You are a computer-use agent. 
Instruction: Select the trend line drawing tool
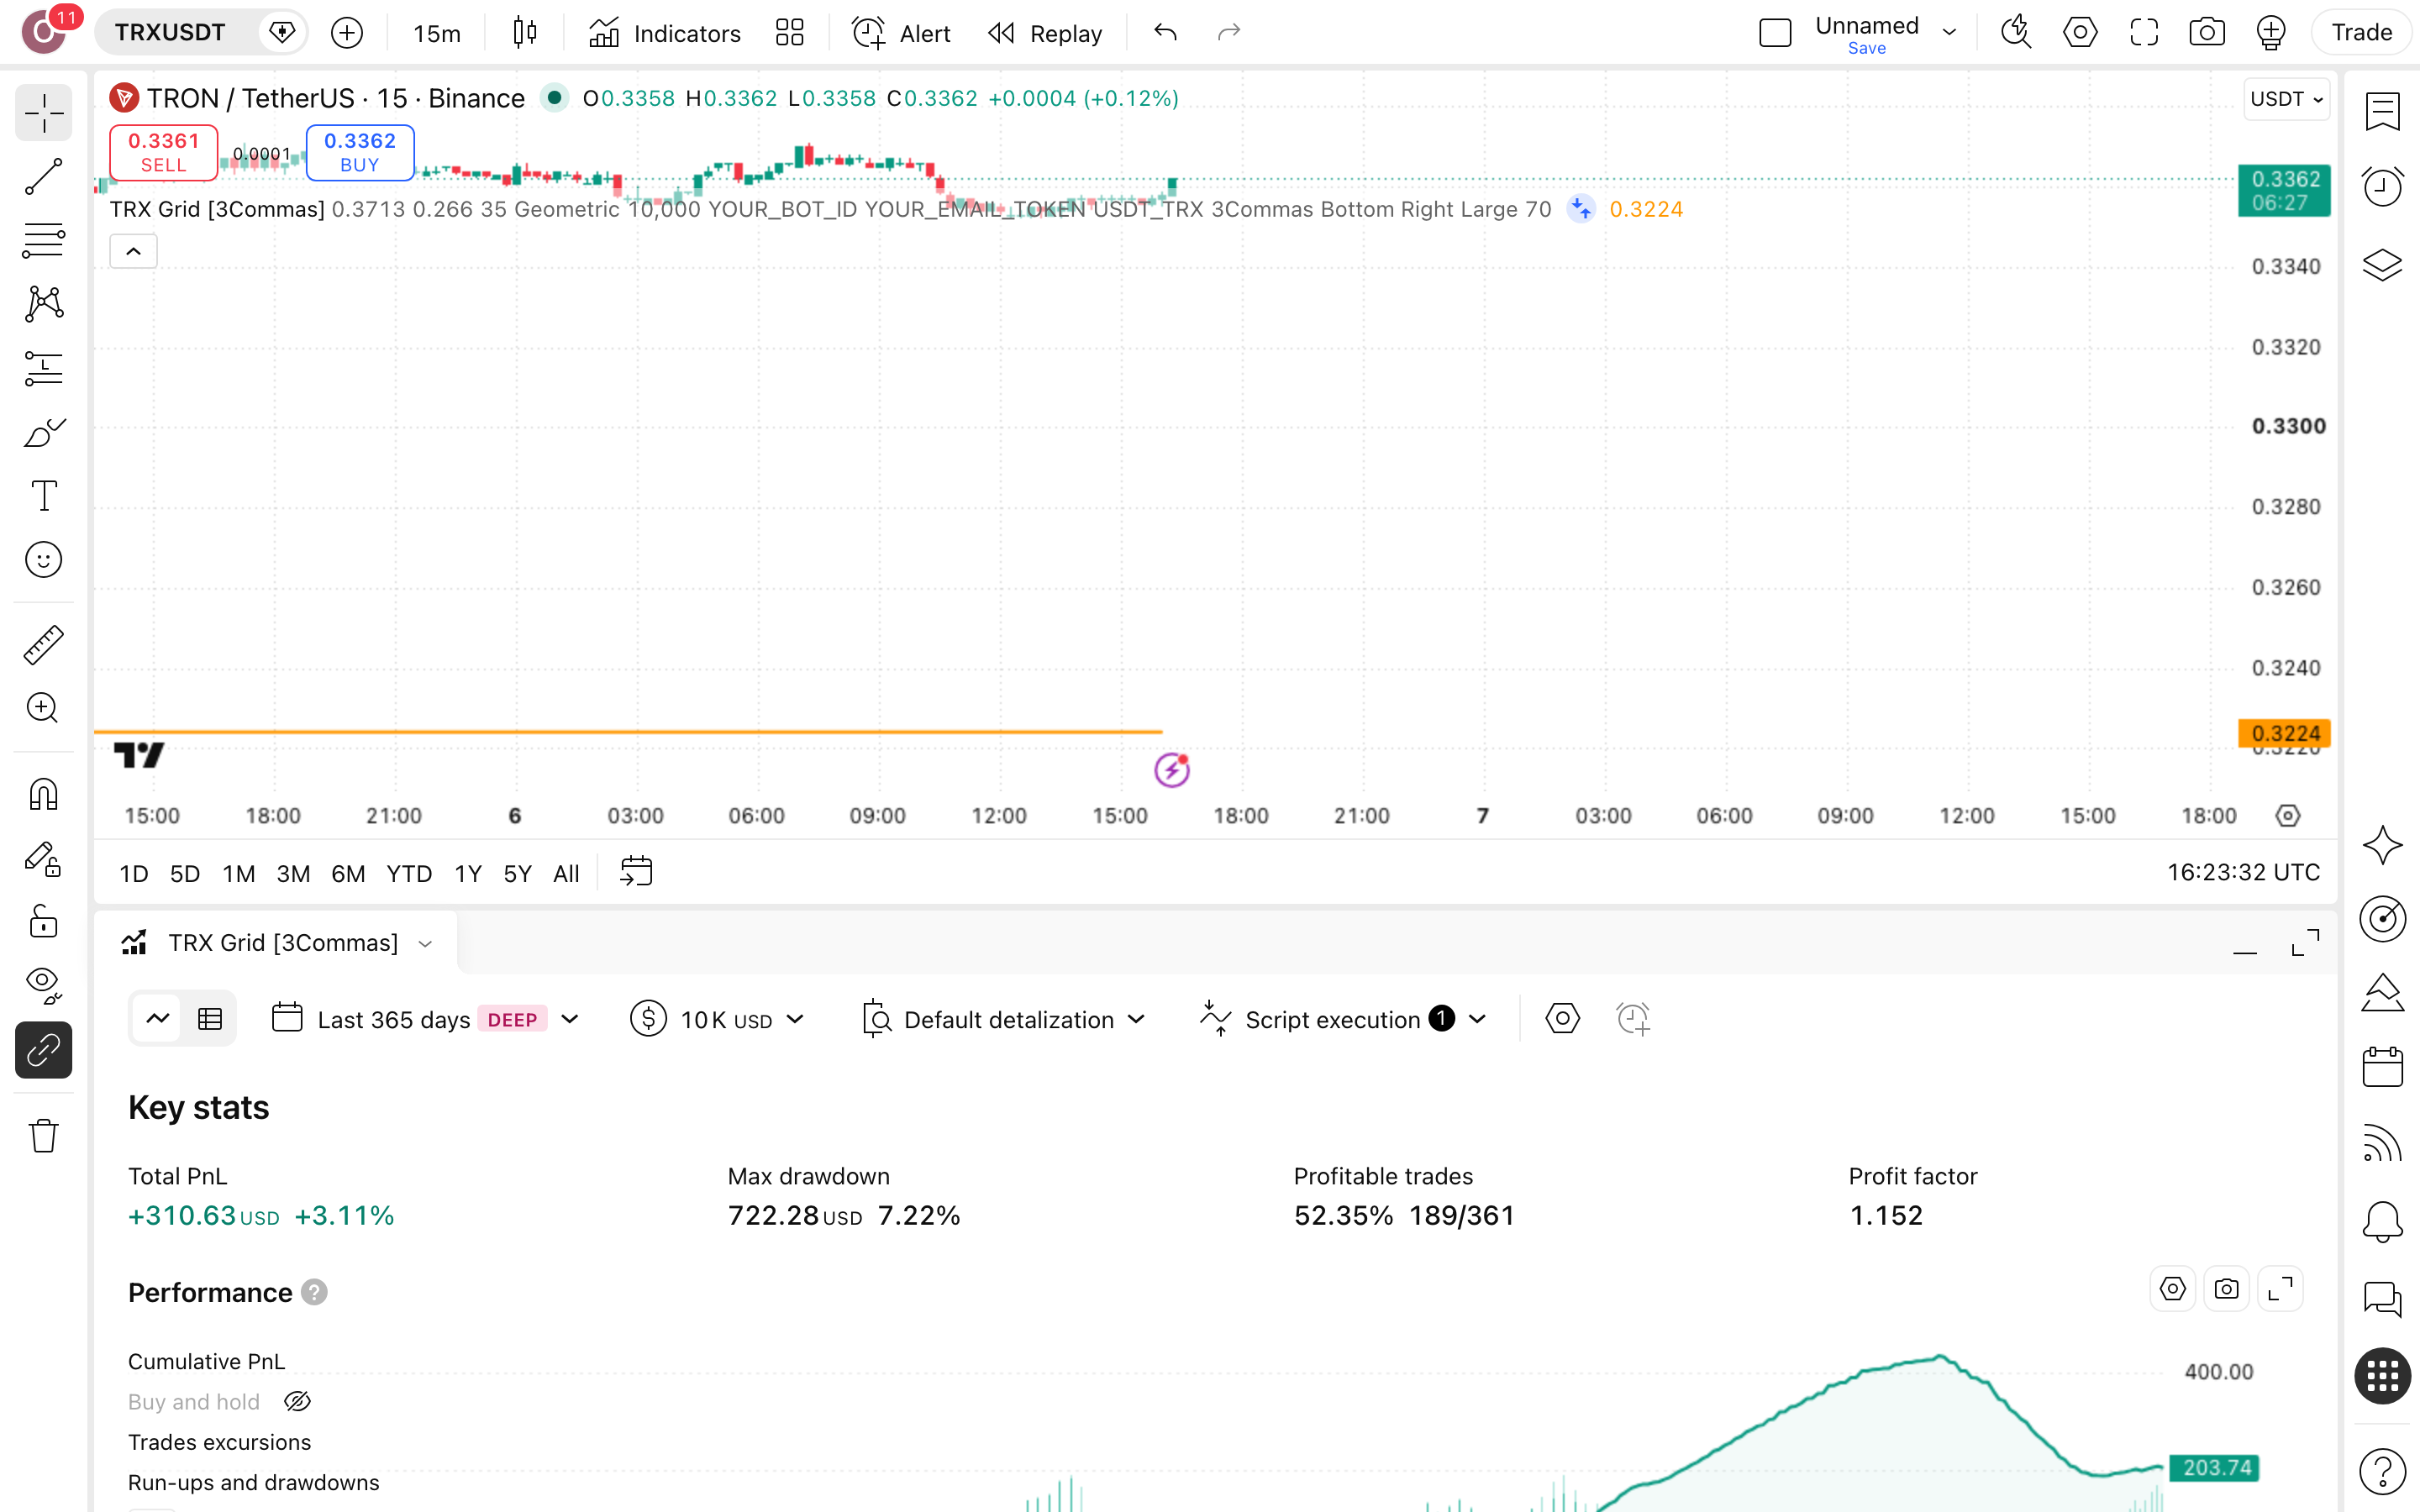43,177
